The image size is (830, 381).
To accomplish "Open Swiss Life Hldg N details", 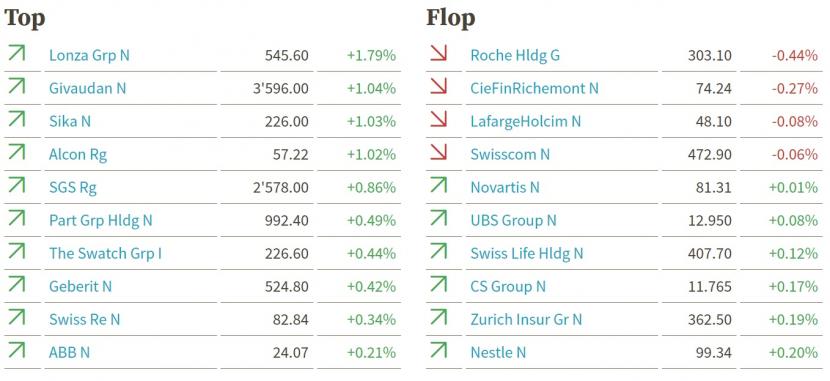I will tap(527, 253).
